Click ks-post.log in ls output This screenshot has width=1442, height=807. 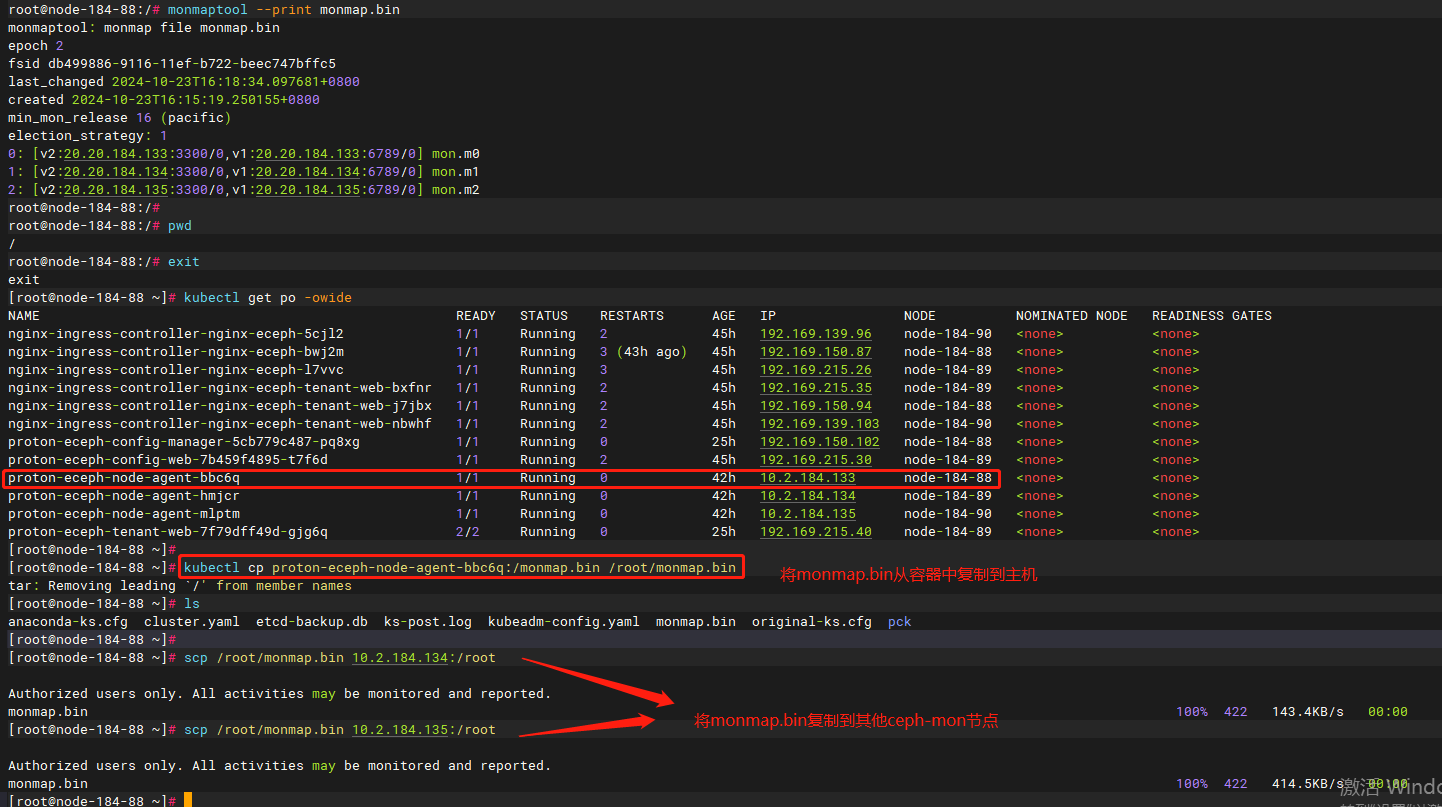(428, 622)
